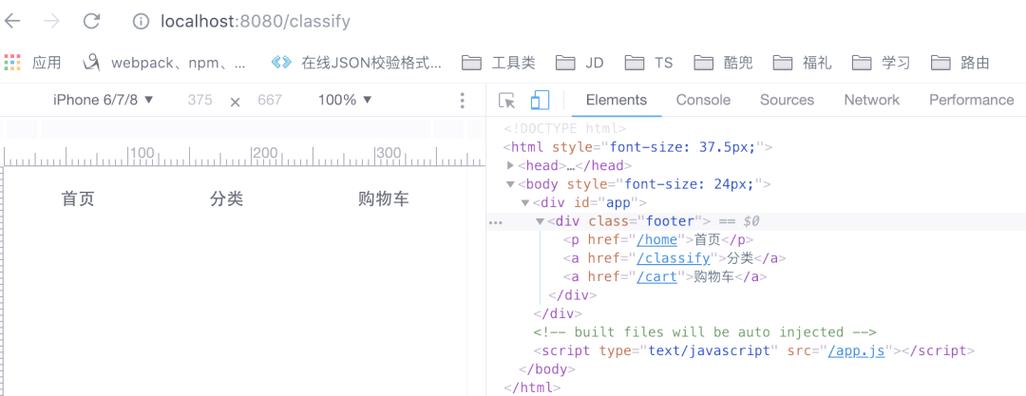Open the 酷兜 bookmark folder
Image resolution: width=1026 pixels, height=396 pixels.
pyautogui.click(x=724, y=62)
